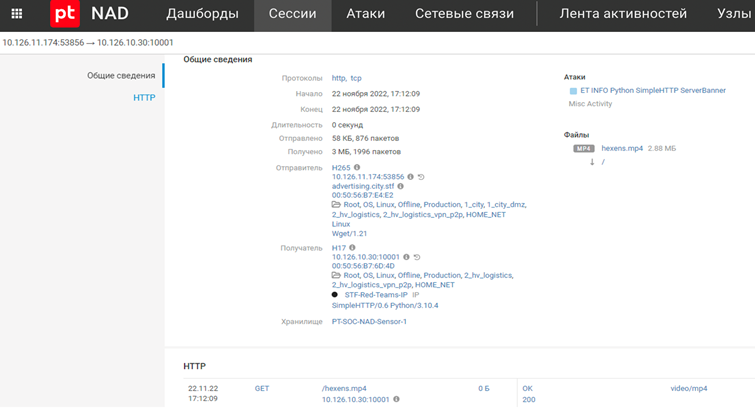Click download arrow under hexens.mp4
Screen dimensions: 755x414
pyautogui.click(x=592, y=162)
